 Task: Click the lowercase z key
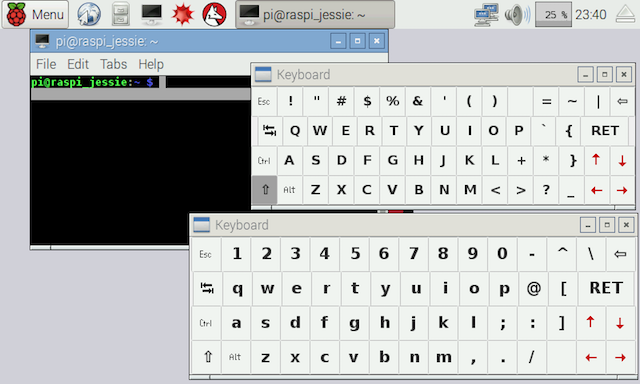click(265, 357)
